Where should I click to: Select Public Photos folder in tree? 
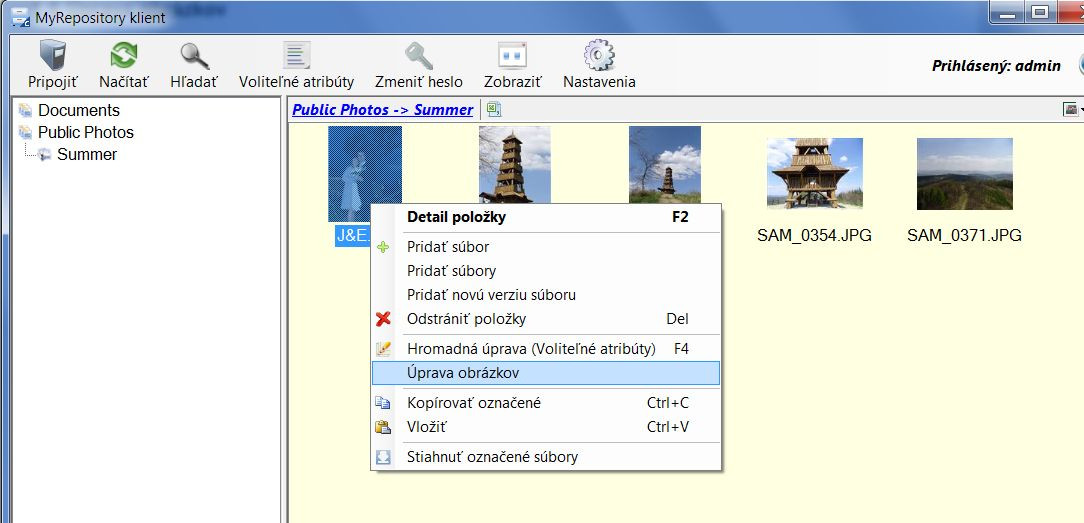[86, 133]
